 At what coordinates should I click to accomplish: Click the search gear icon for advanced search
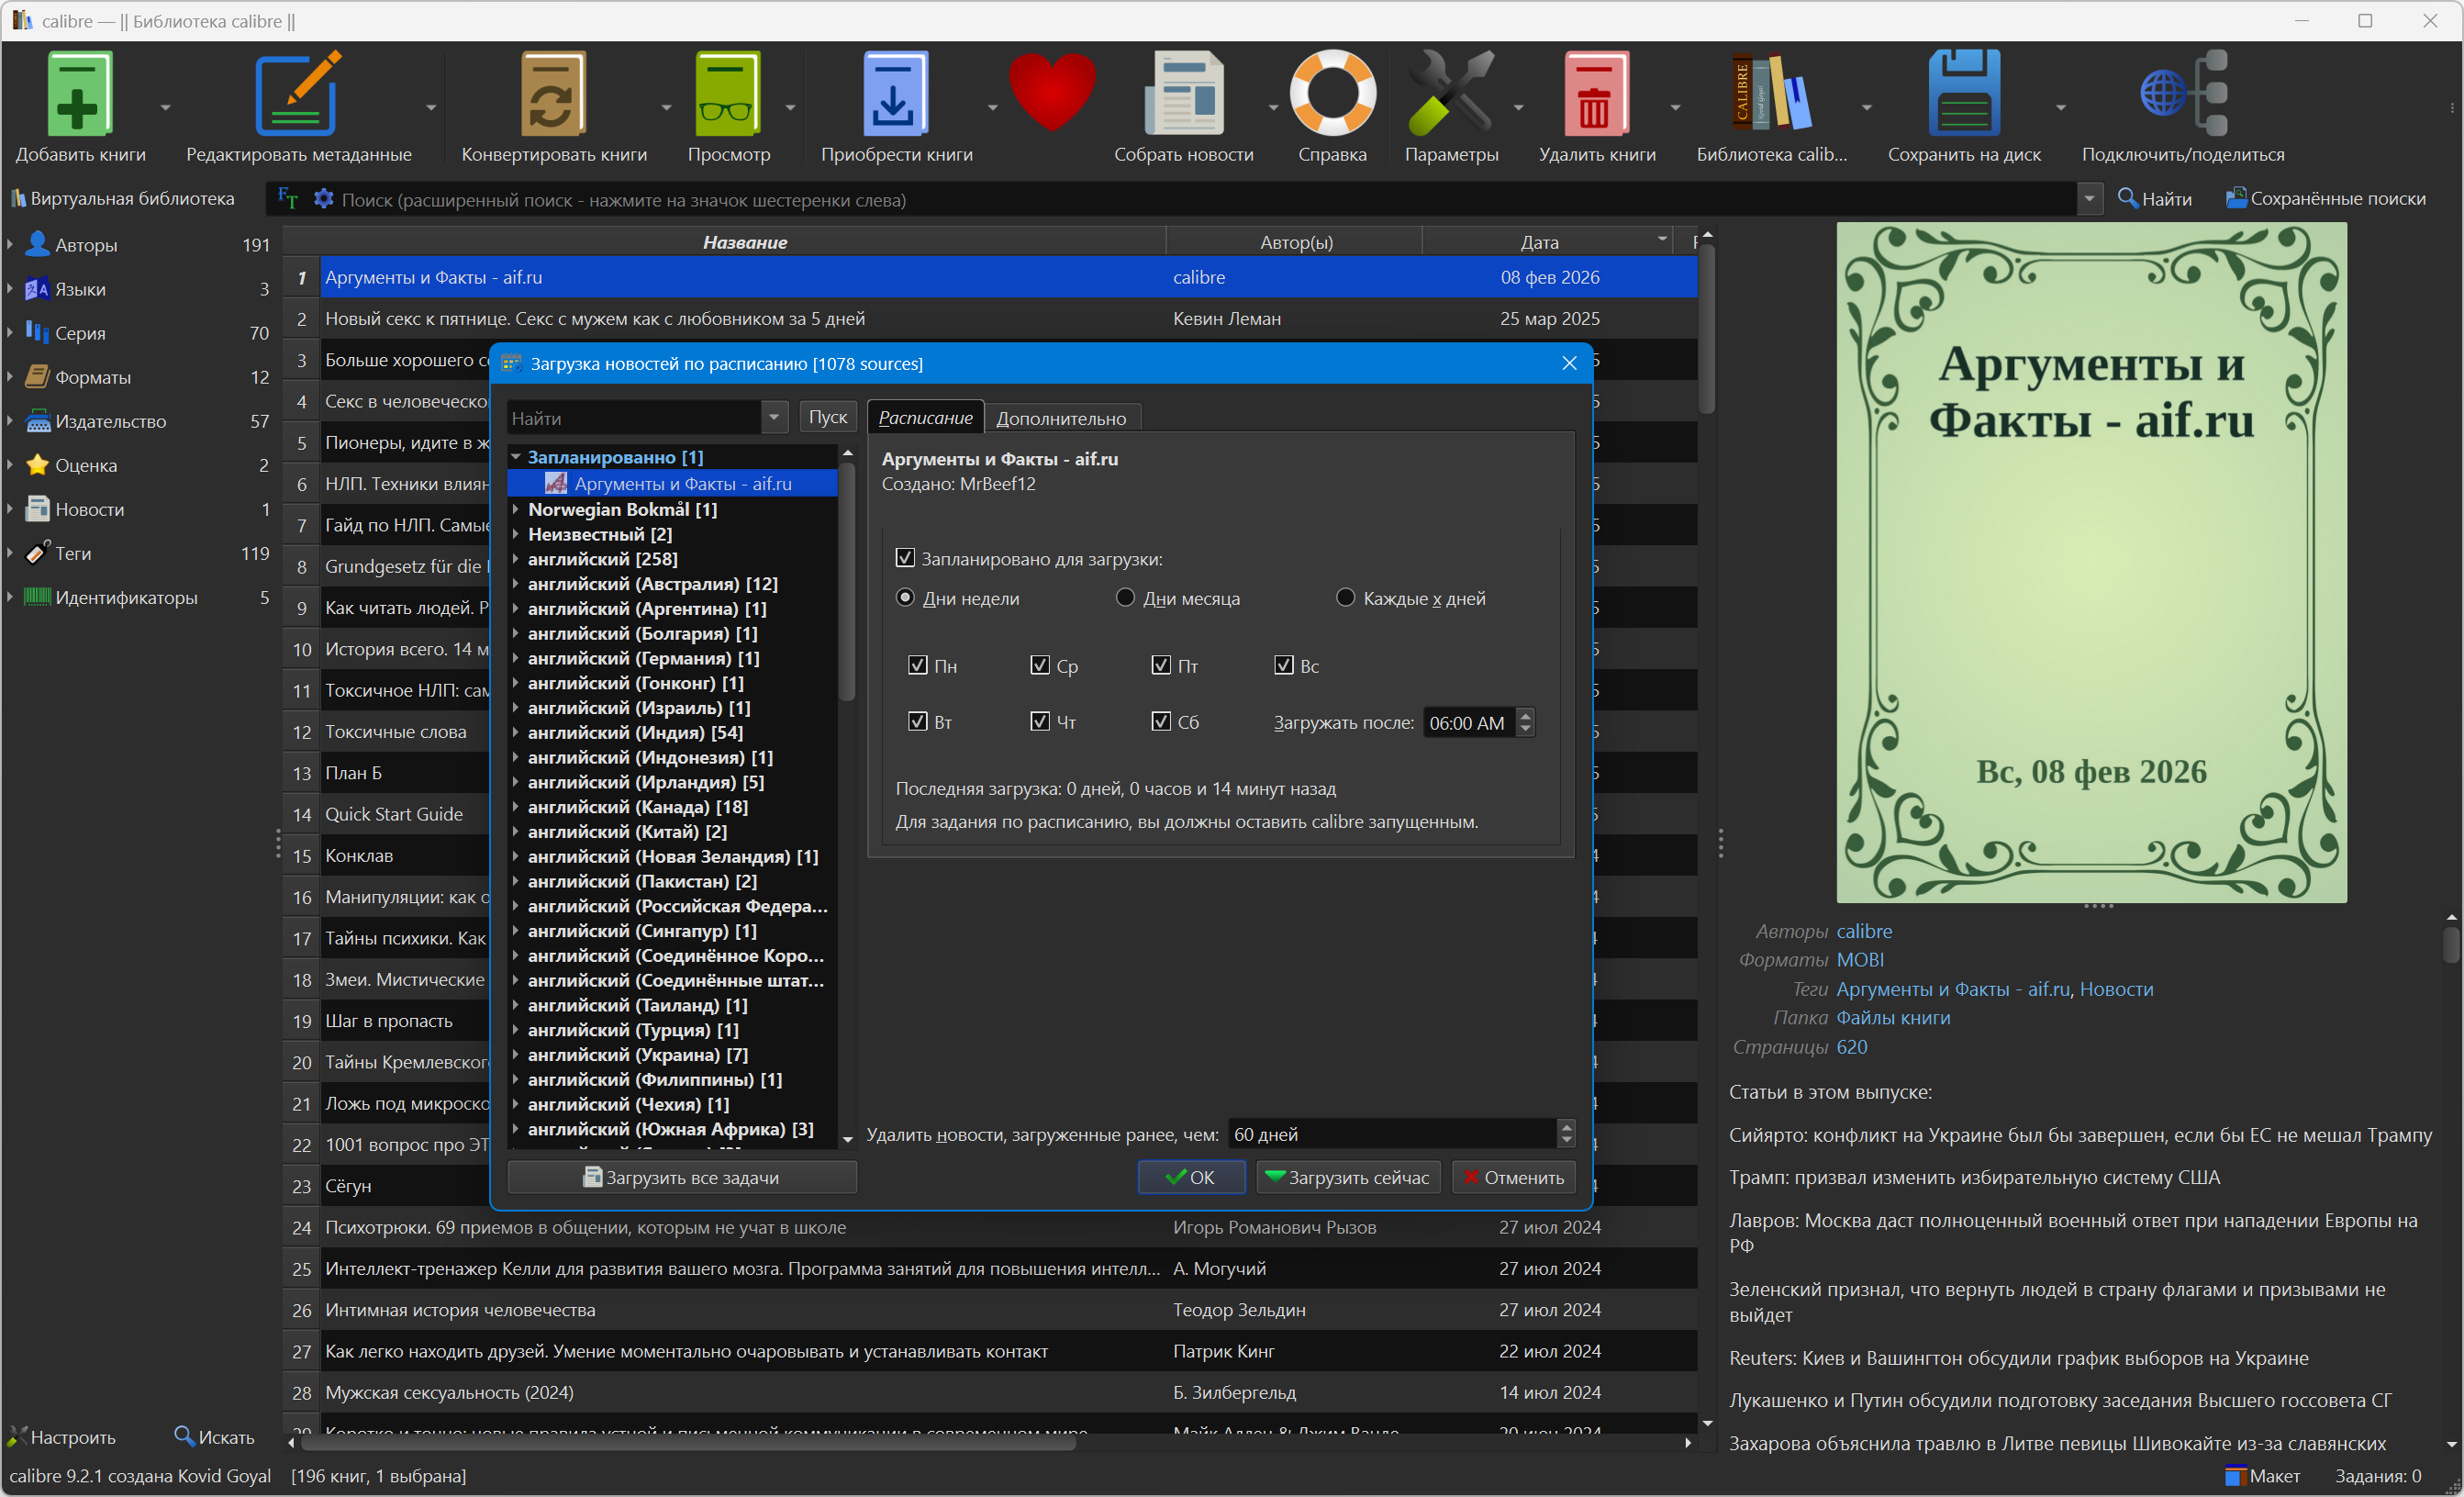click(x=323, y=199)
